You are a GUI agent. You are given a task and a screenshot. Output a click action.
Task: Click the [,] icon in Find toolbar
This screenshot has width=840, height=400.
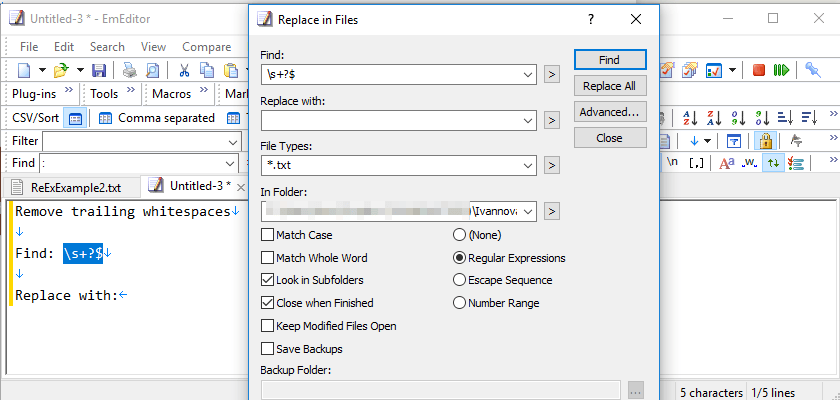[x=696, y=163]
